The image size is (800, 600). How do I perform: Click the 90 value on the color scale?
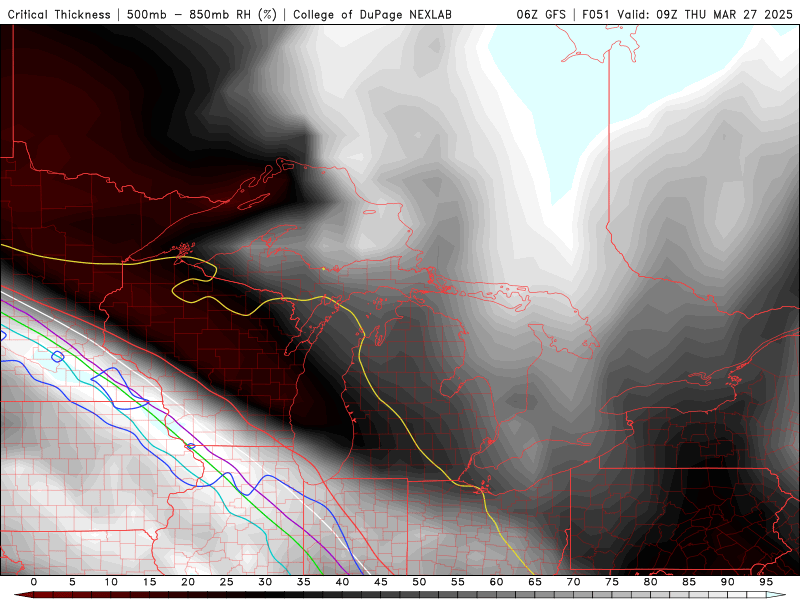point(727,582)
